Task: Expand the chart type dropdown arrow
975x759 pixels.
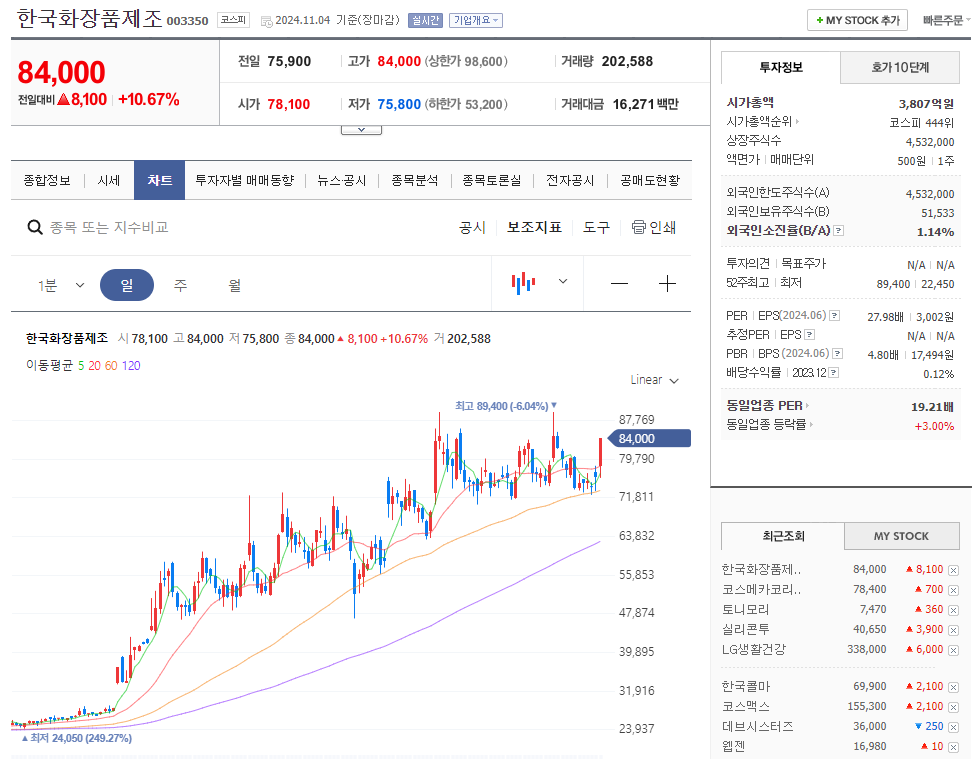Action: (563, 282)
